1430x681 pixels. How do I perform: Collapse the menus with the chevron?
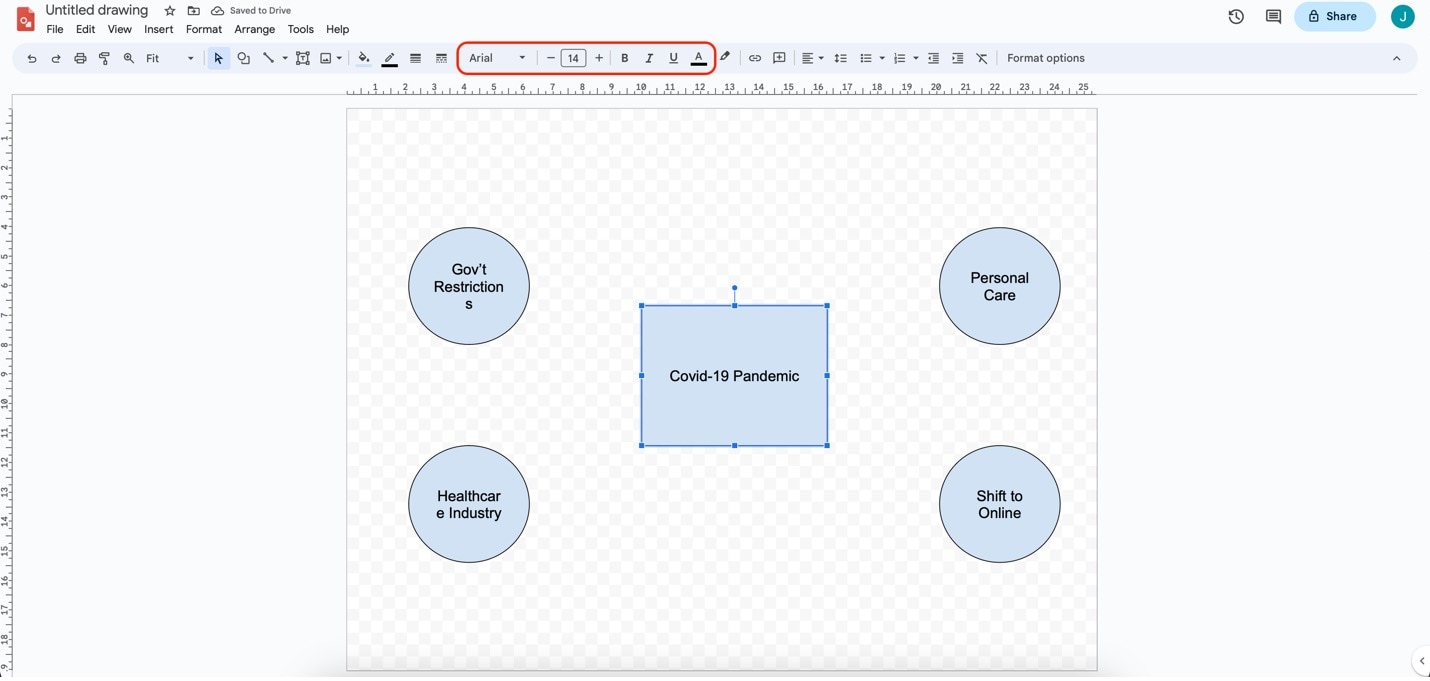(x=1397, y=59)
